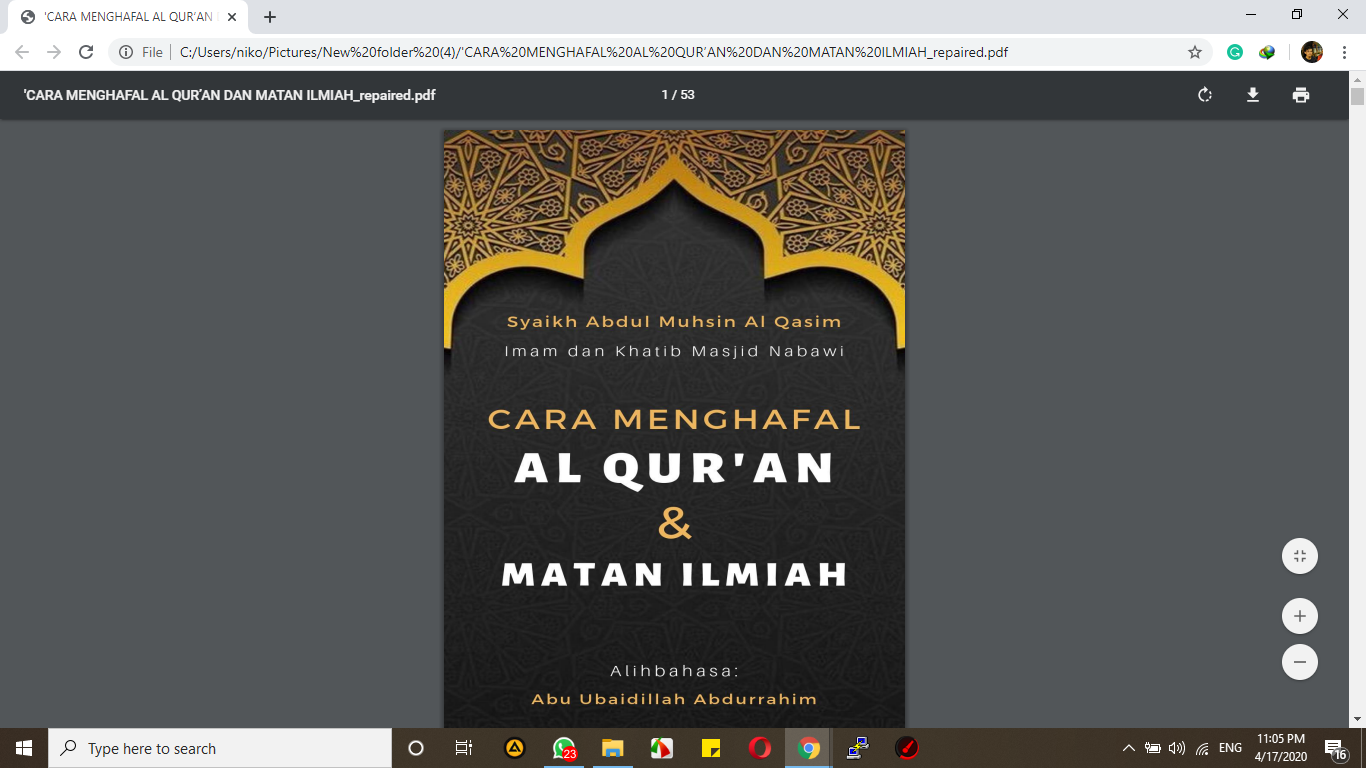Close the CARA MENGHAFAL AL QUR'AN tab
The width and height of the screenshot is (1366, 768).
pyautogui.click(x=232, y=17)
